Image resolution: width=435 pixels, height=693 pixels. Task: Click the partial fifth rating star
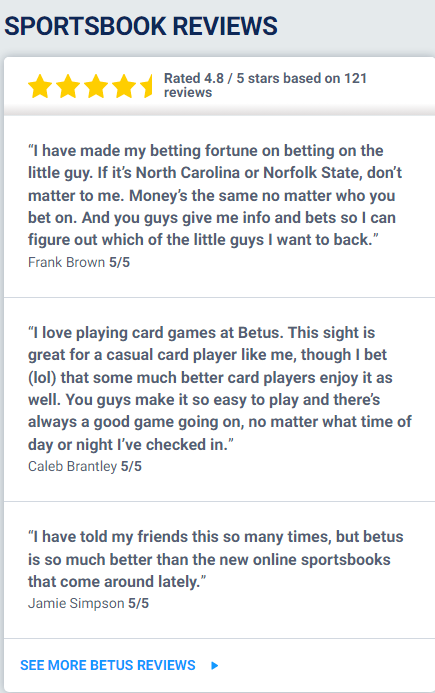click(146, 86)
